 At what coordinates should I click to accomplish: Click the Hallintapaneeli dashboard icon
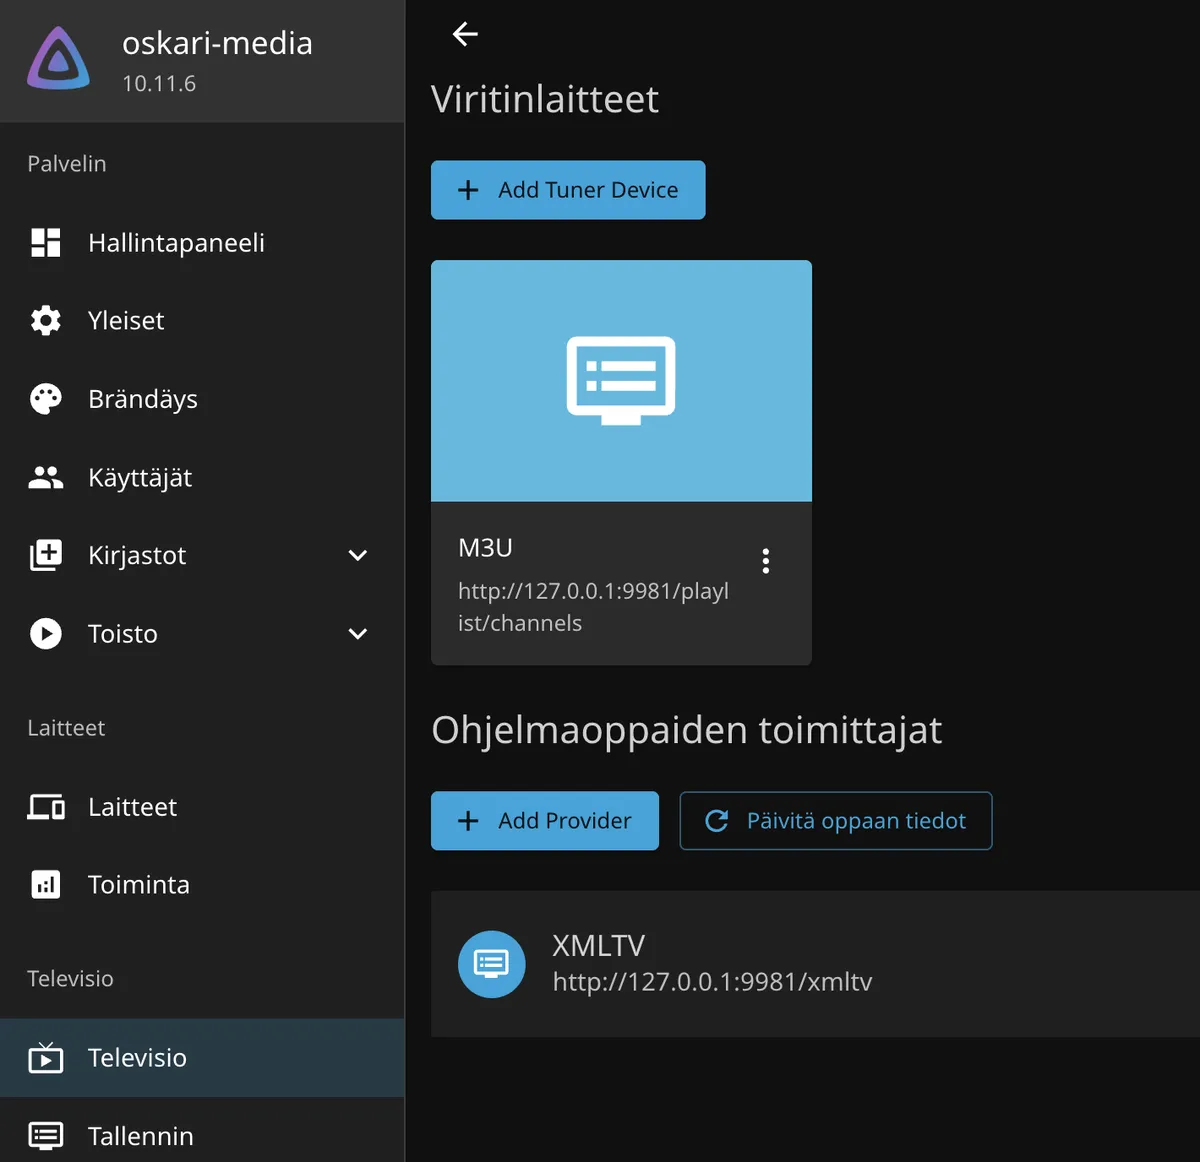tap(46, 243)
